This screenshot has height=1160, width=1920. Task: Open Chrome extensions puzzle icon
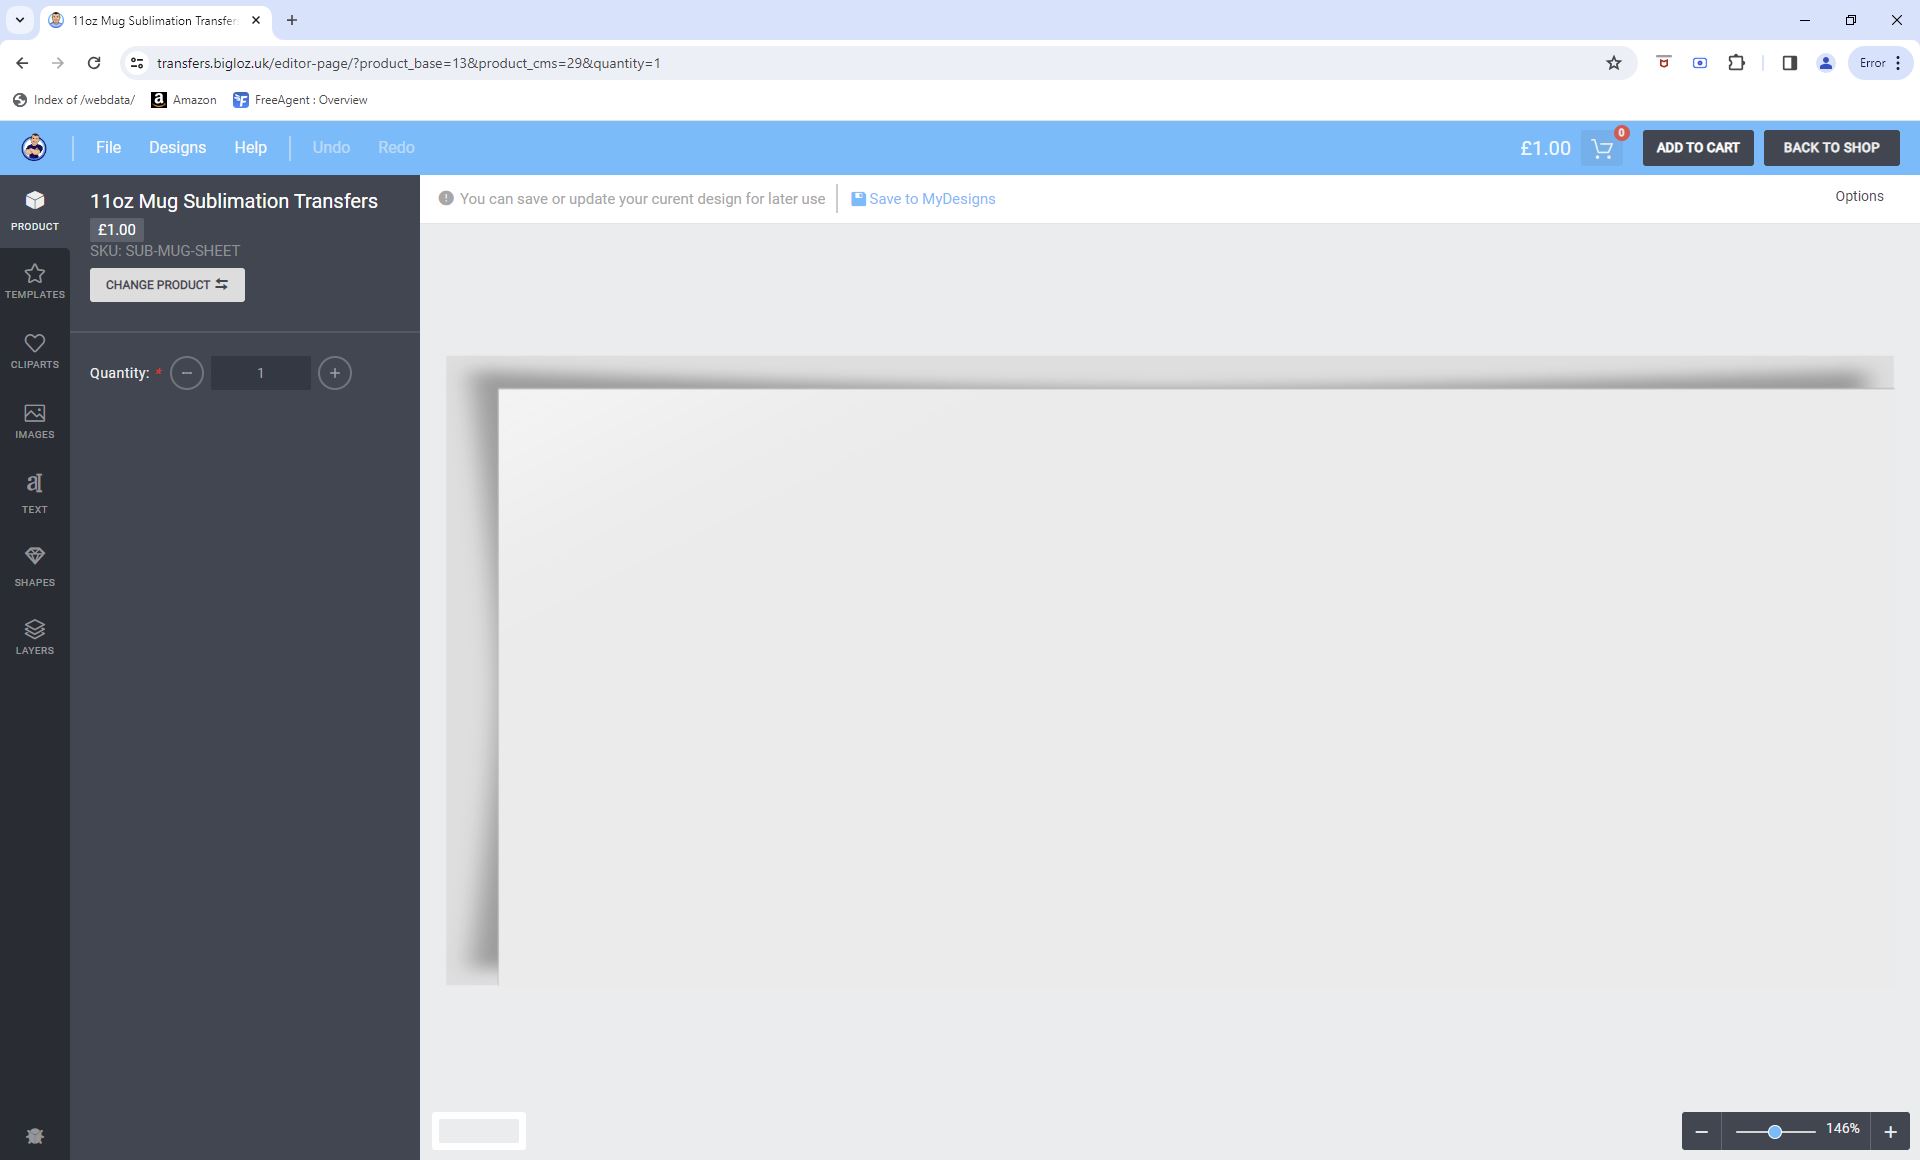[1736, 63]
